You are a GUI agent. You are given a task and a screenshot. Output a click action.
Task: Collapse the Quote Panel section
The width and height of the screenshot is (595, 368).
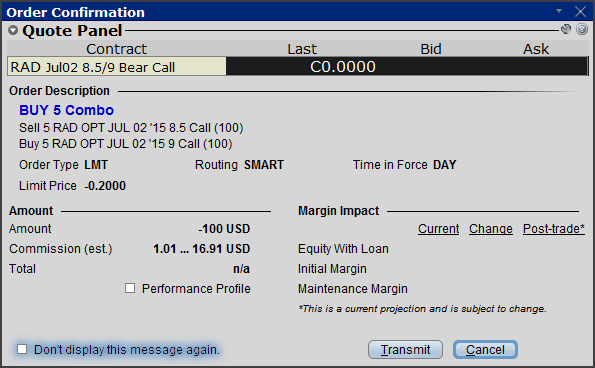click(13, 30)
